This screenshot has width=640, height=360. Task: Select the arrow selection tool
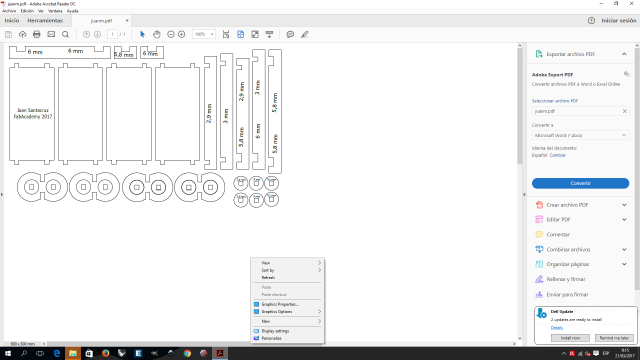point(142,35)
